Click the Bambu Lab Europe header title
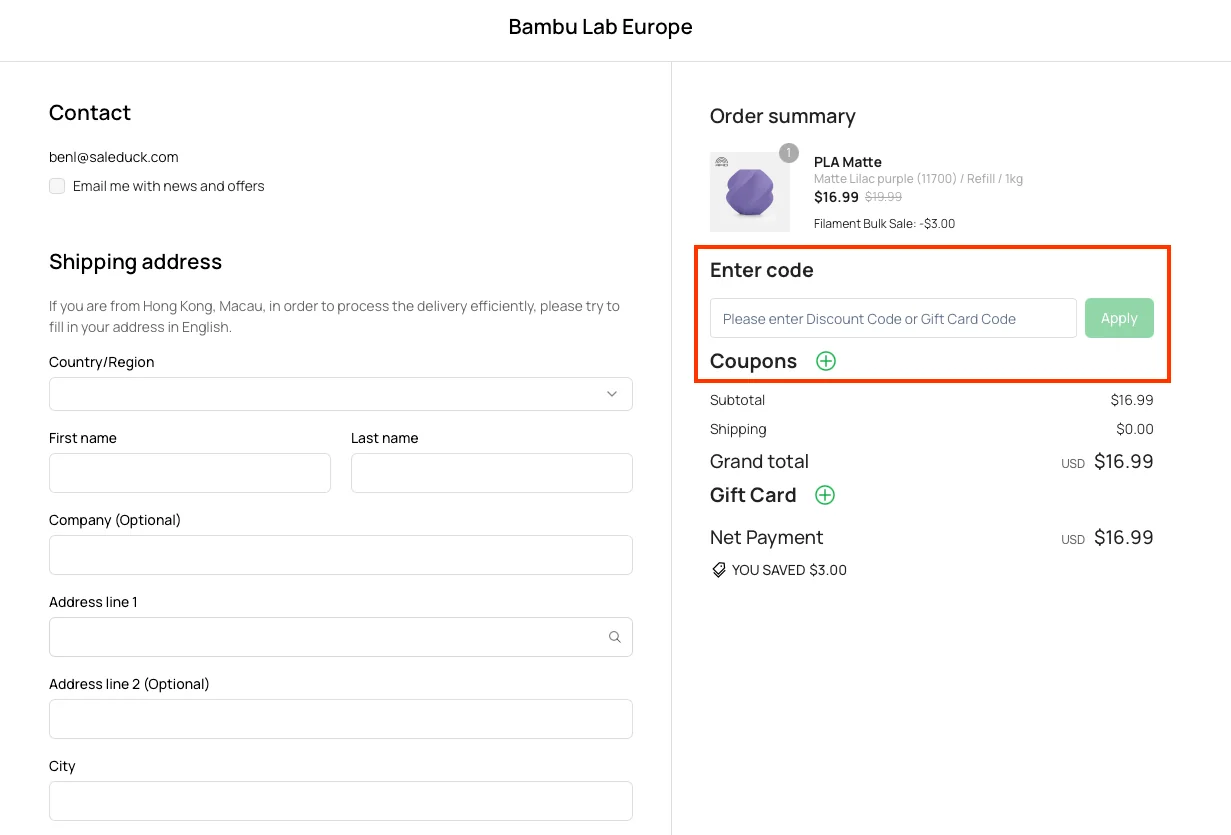Screen dimensions: 1231x835 coord(600,26)
